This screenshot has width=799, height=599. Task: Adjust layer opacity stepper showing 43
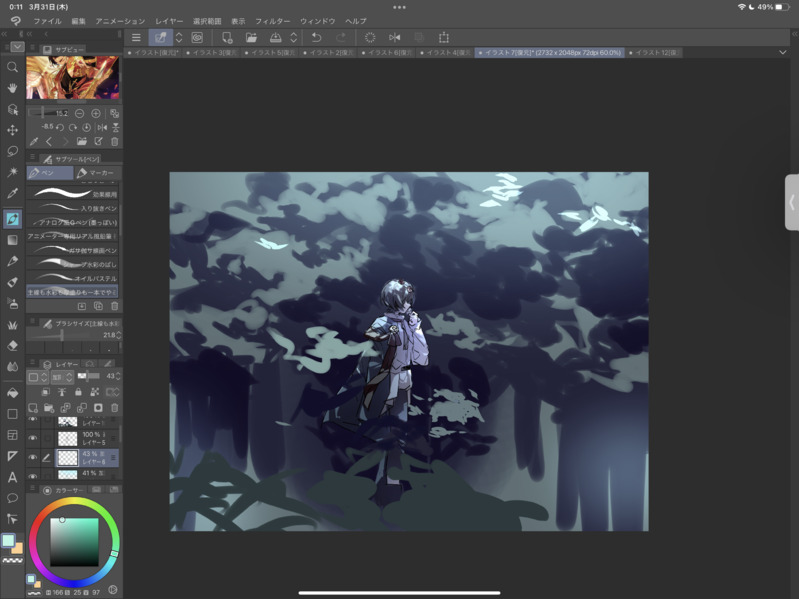[x=118, y=376]
